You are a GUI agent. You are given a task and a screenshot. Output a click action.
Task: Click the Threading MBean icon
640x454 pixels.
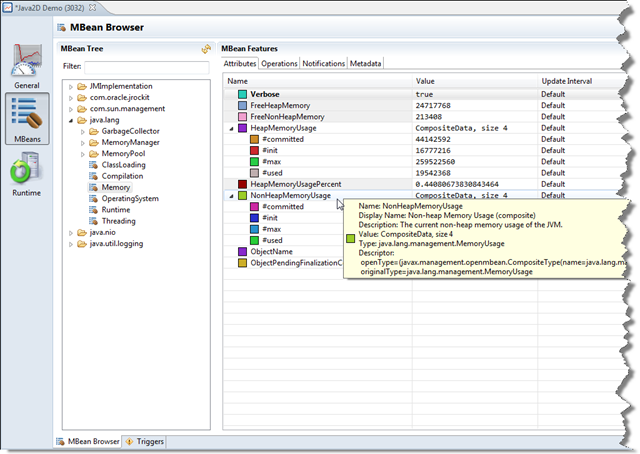[x=94, y=221]
